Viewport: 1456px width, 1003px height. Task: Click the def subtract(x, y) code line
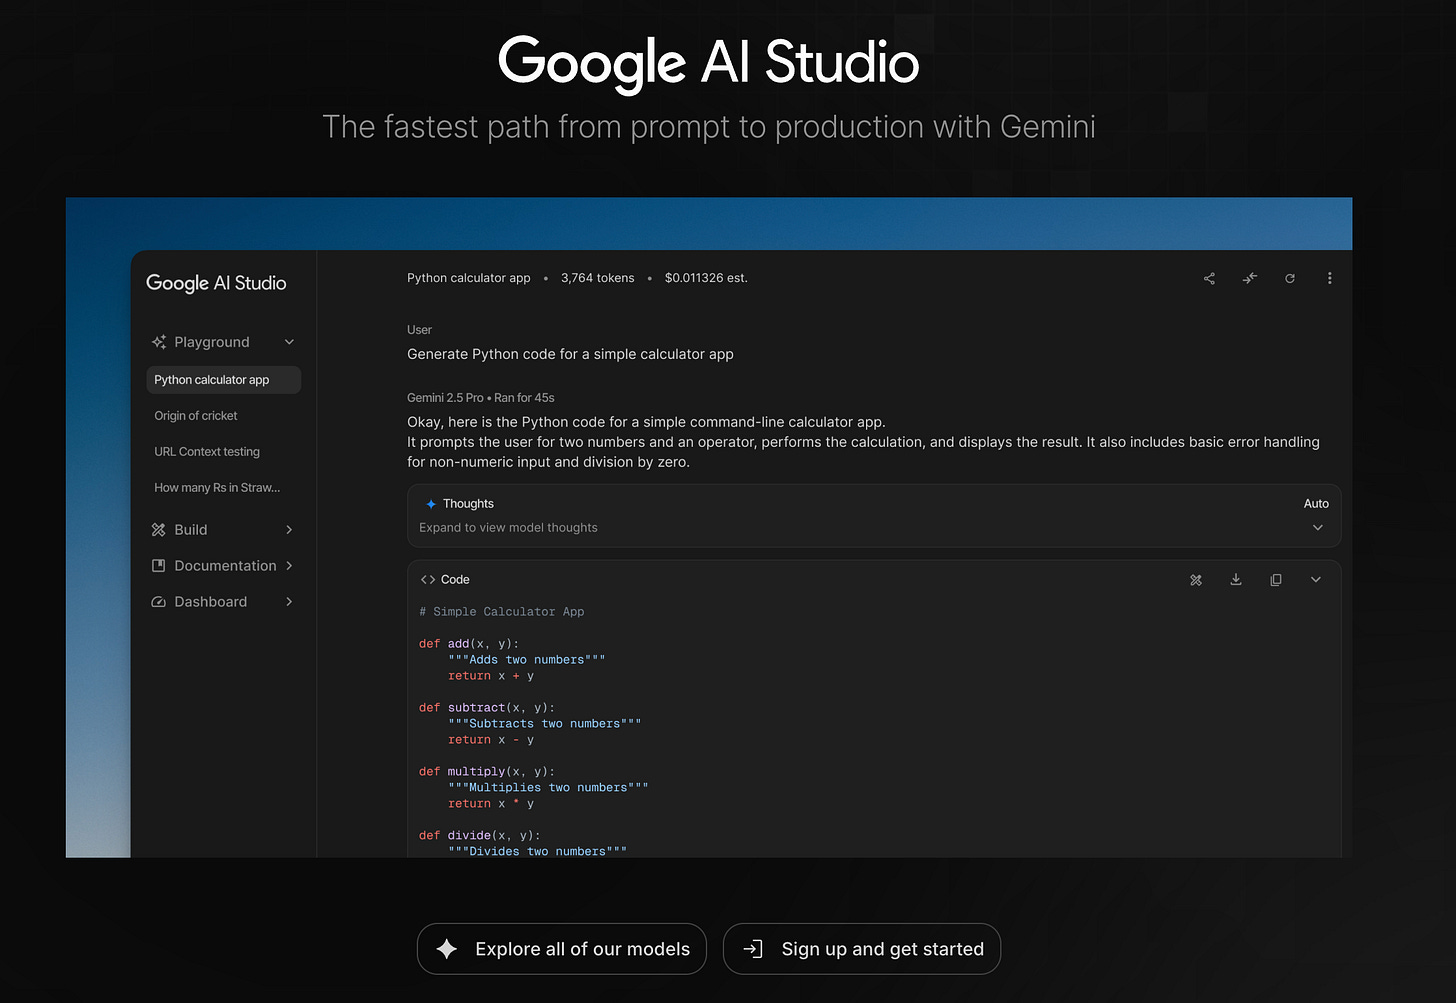[x=487, y=708]
